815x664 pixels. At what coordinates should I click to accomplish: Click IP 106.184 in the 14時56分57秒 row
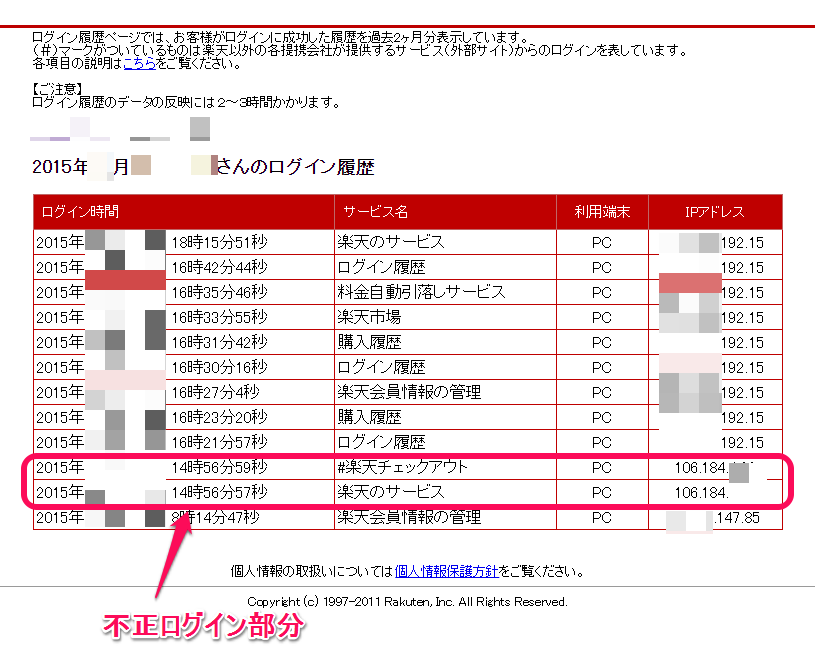click(x=701, y=492)
